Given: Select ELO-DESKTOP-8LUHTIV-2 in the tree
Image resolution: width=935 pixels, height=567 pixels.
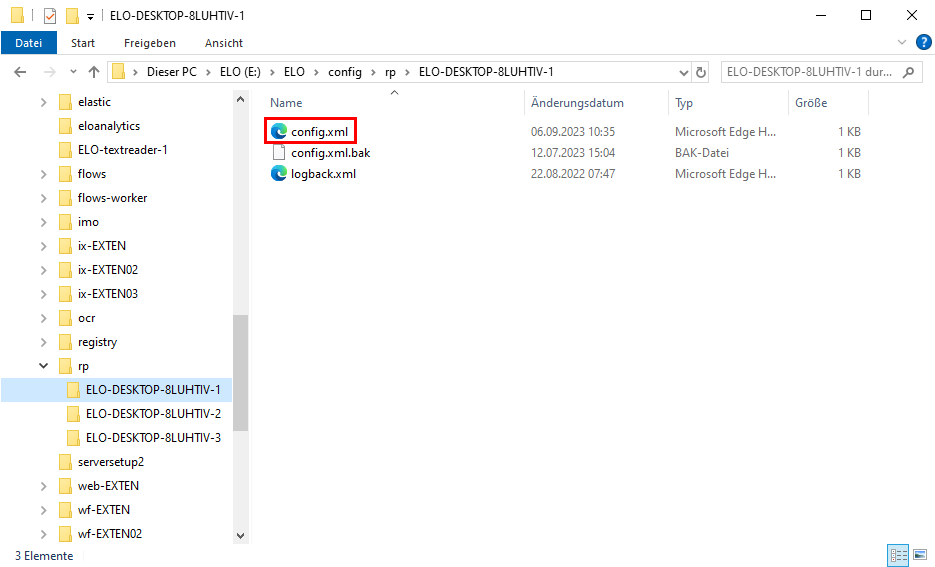Looking at the screenshot, I should [153, 413].
